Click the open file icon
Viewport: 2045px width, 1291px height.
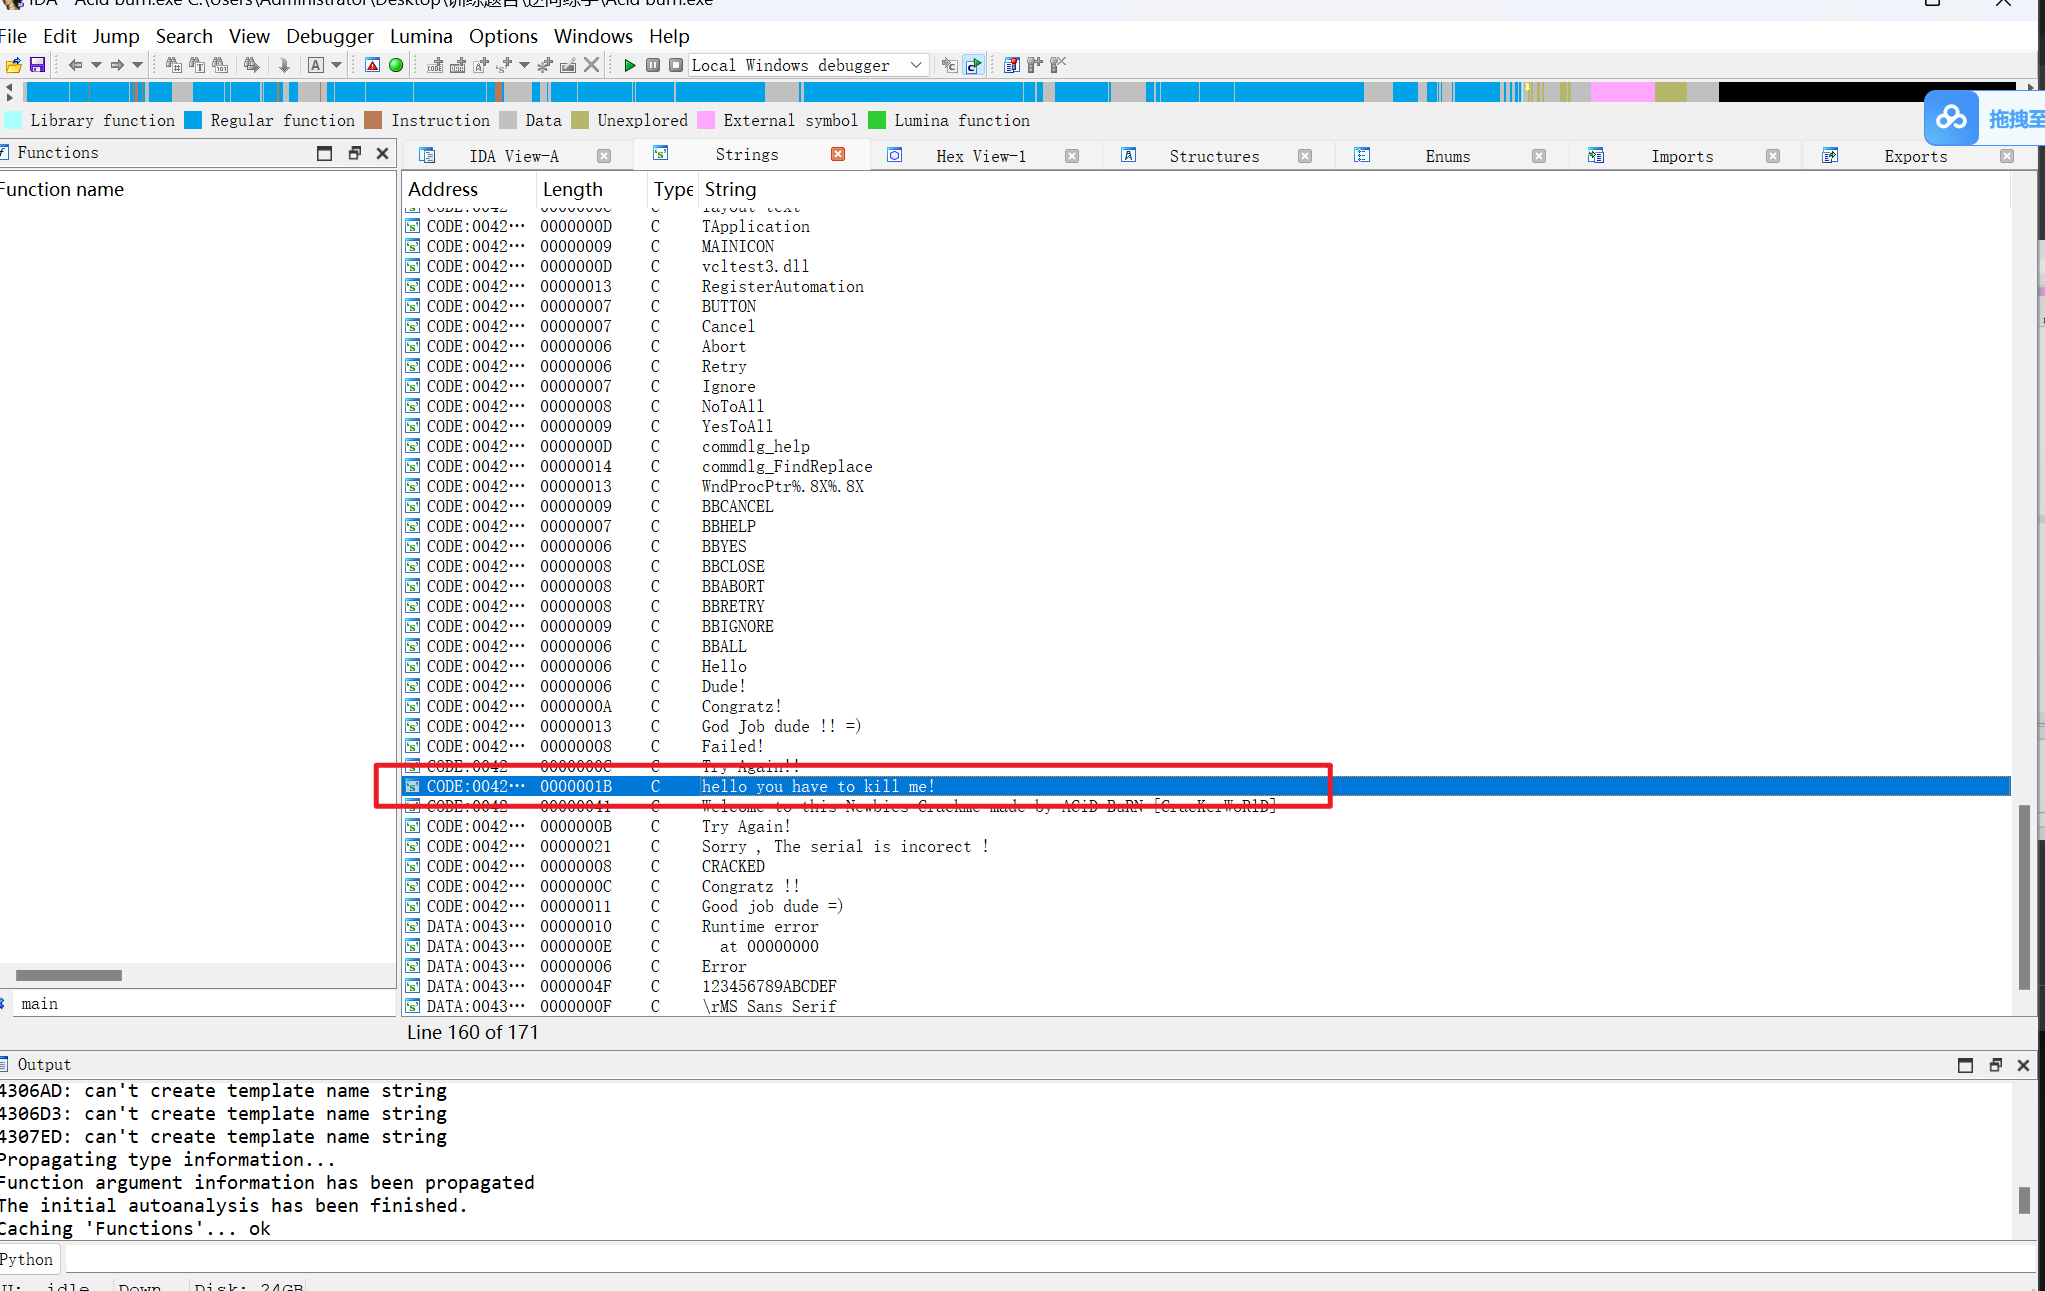(x=13, y=65)
